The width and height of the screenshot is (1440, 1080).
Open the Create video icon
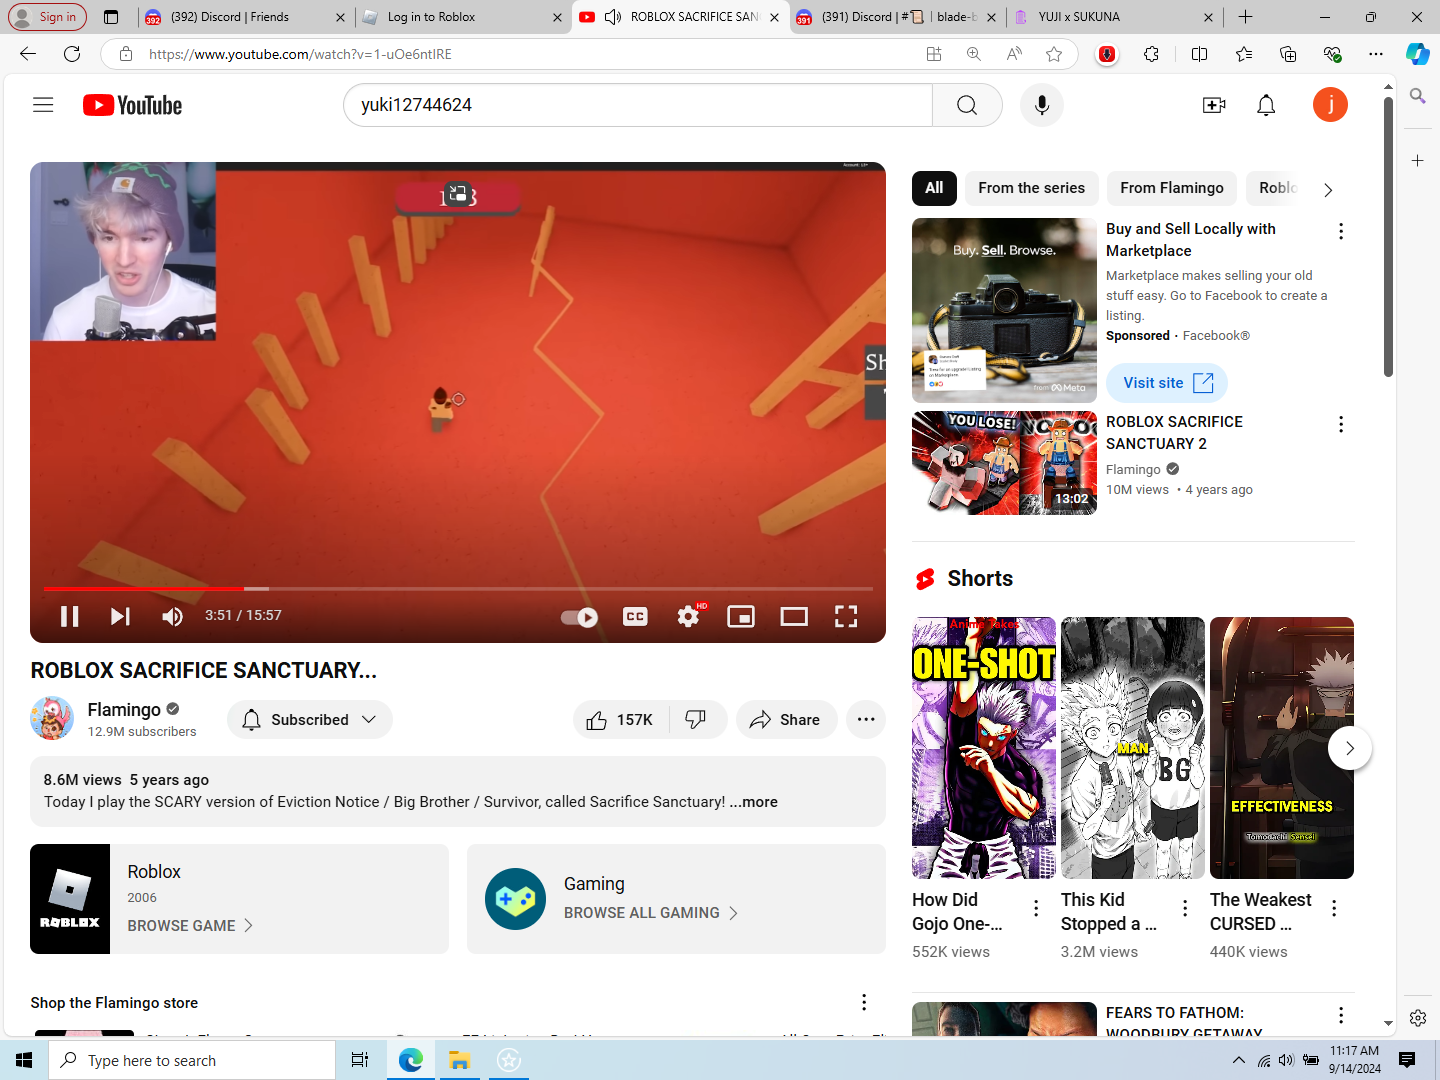point(1214,105)
